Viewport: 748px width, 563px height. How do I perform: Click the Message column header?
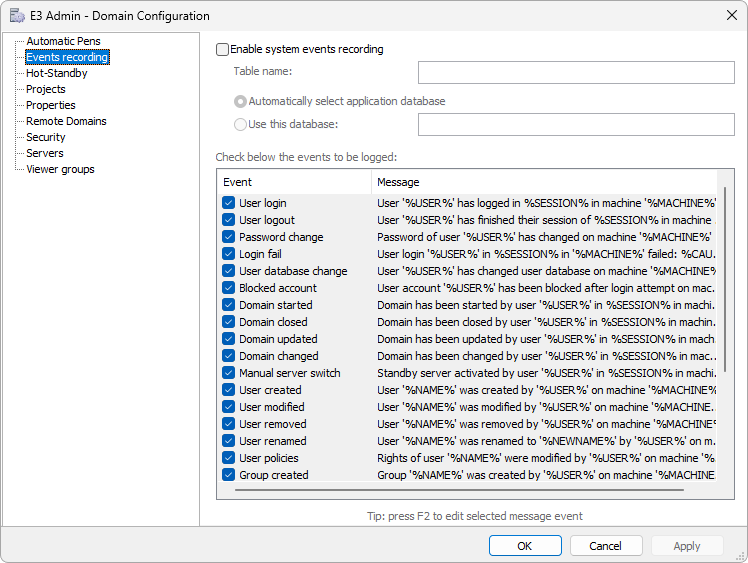(544, 182)
